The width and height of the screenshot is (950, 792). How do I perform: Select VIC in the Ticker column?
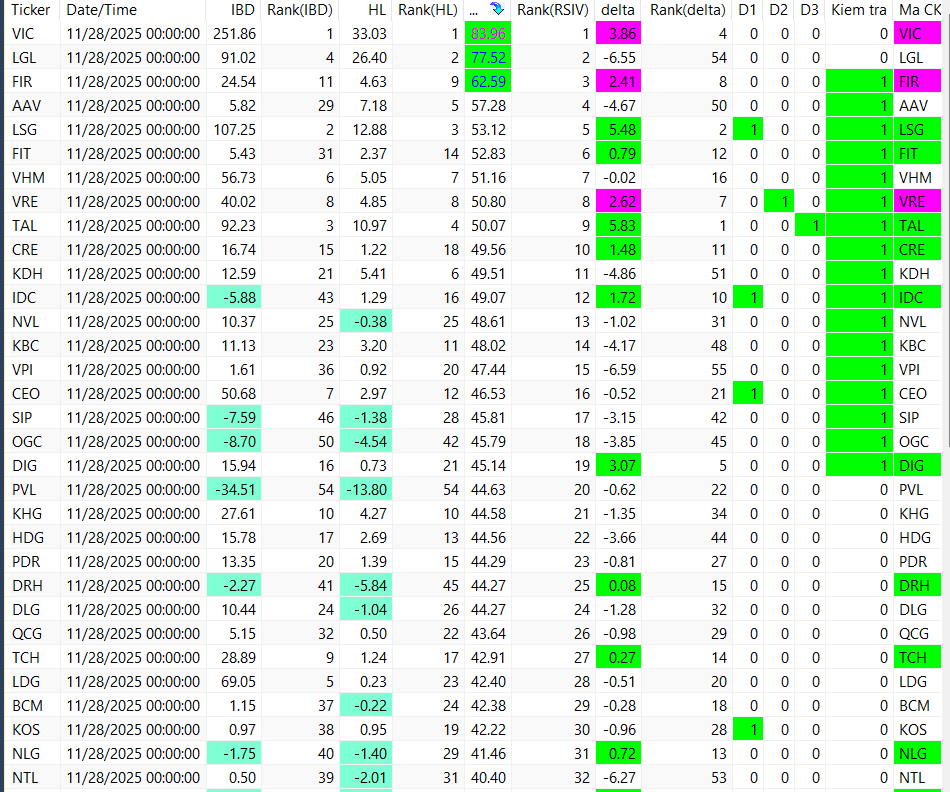pos(23,34)
